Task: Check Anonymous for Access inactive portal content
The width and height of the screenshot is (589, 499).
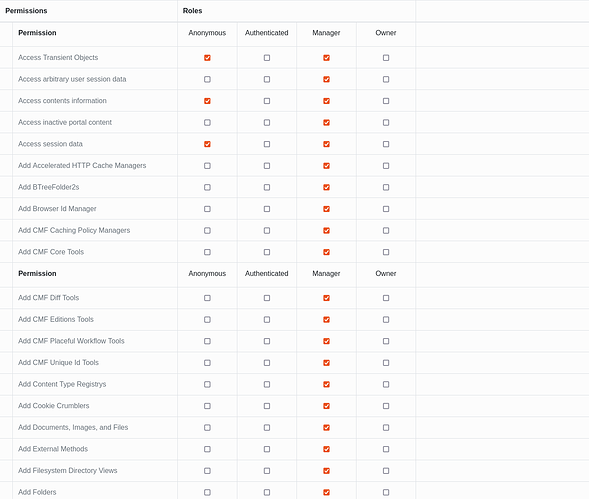Action: (x=207, y=122)
